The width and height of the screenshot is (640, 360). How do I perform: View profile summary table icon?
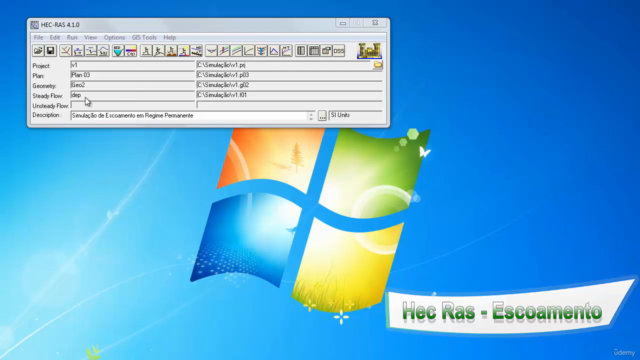314,51
